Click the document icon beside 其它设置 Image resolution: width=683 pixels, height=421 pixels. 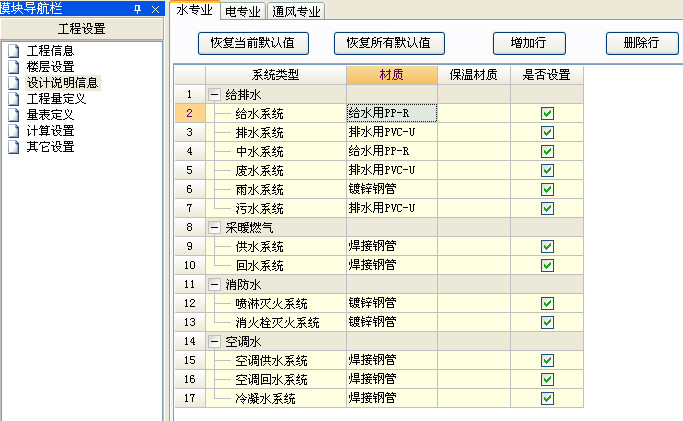point(14,147)
